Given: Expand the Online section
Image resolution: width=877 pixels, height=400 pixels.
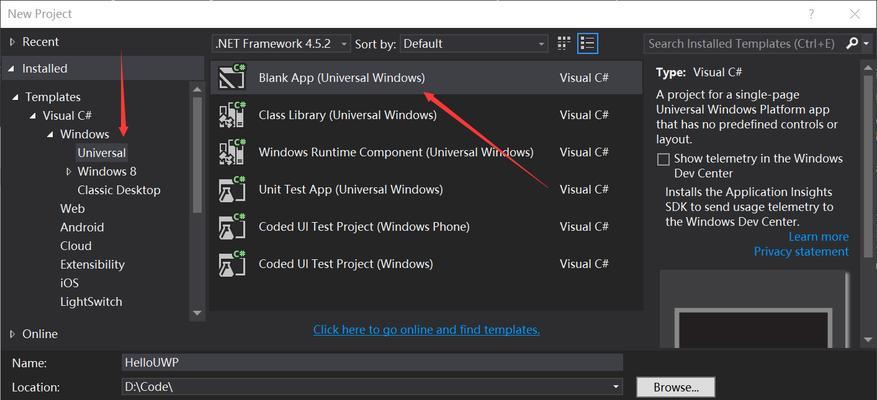Looking at the screenshot, I should pyautogui.click(x=13, y=334).
